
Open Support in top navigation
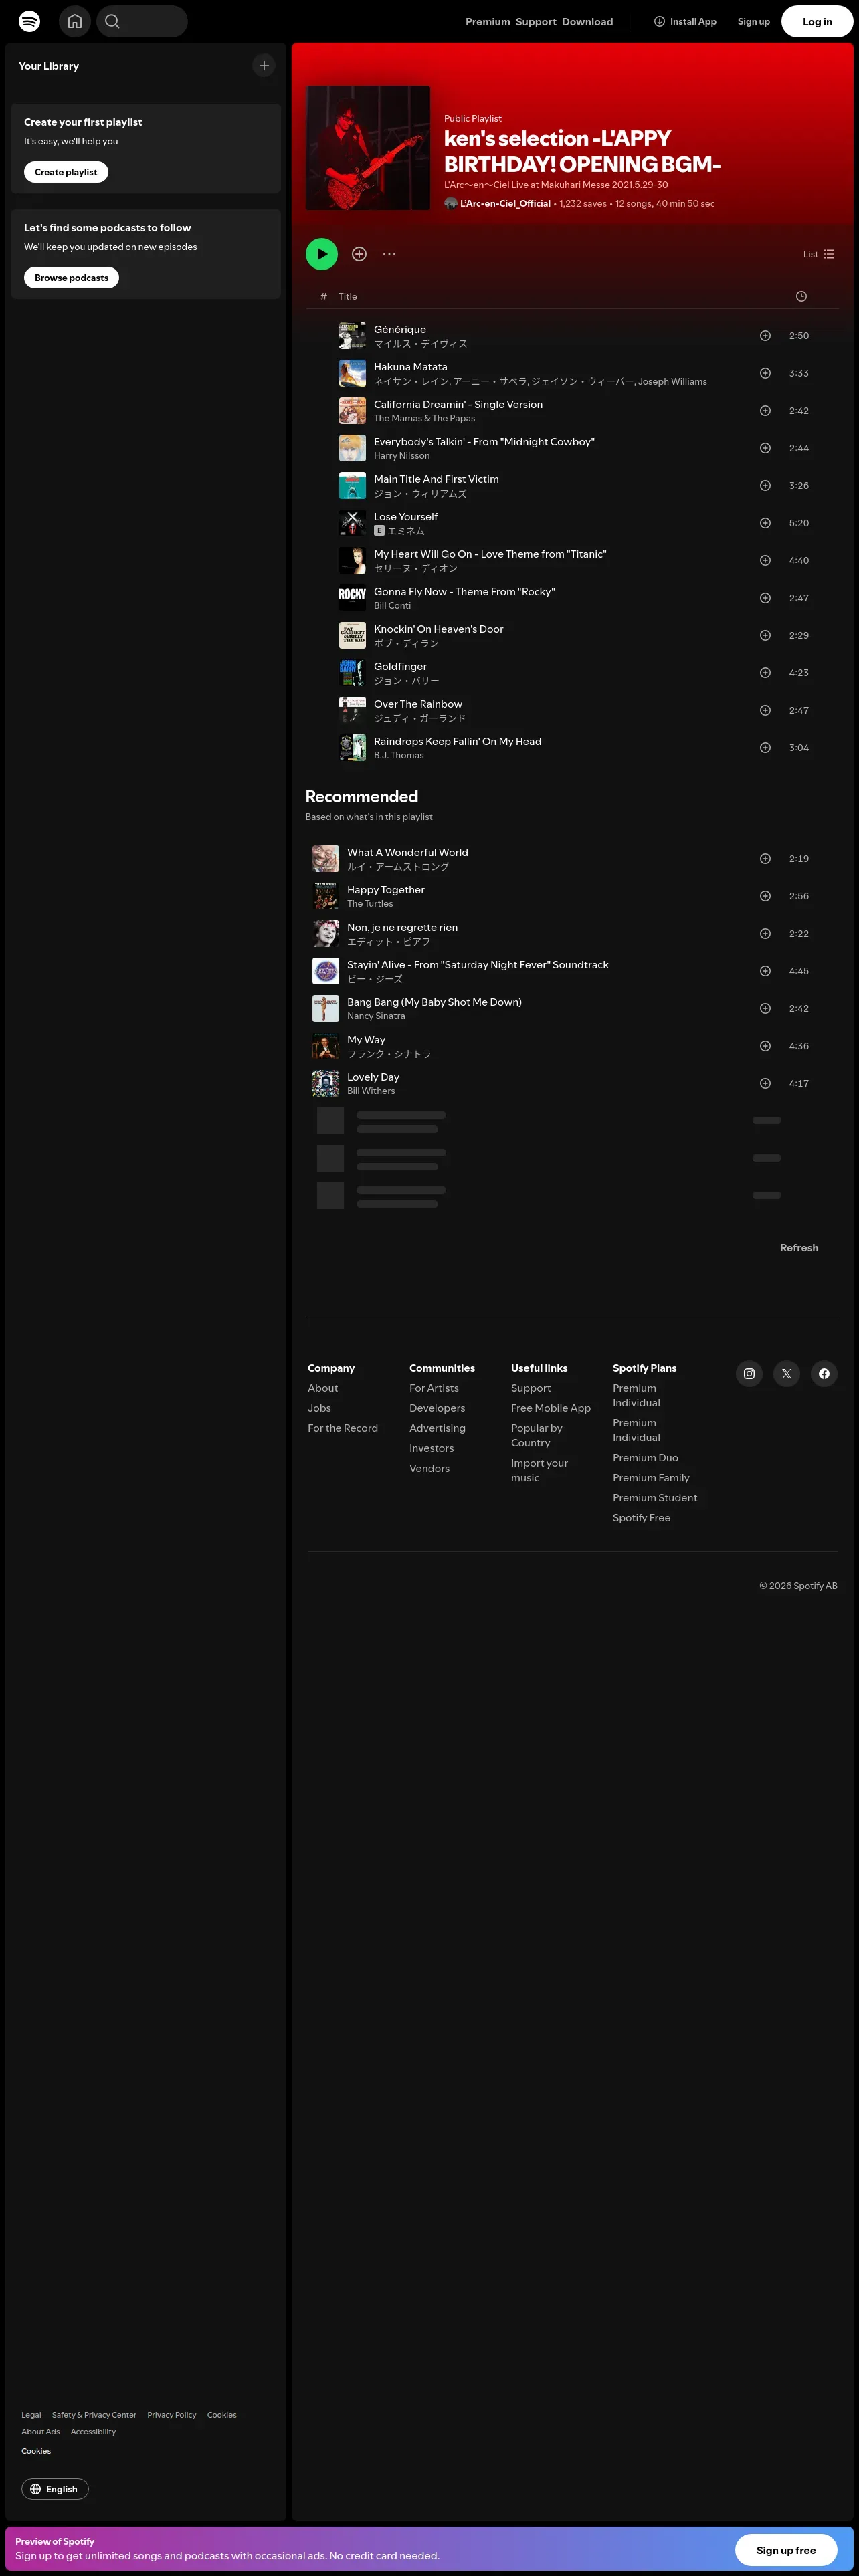[536, 22]
